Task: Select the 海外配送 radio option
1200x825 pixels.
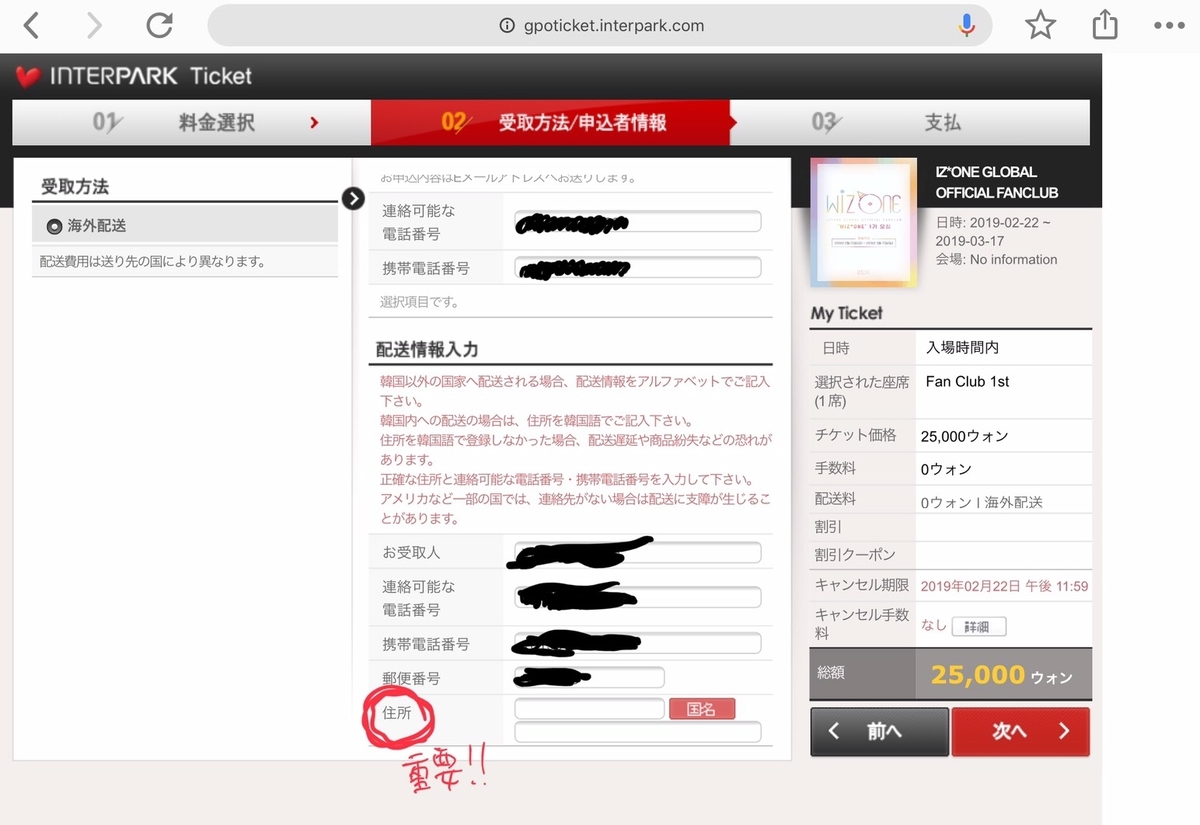Action: pos(54,227)
